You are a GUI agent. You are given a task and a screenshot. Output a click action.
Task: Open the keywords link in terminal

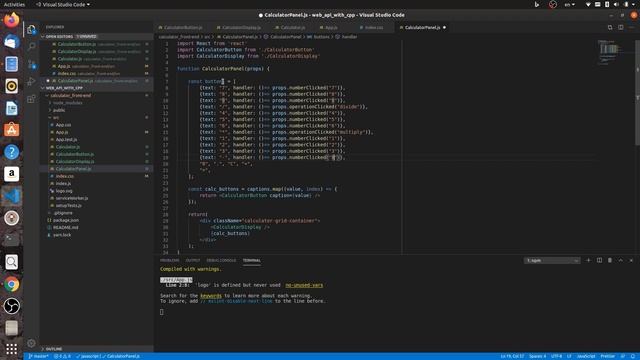tap(211, 296)
